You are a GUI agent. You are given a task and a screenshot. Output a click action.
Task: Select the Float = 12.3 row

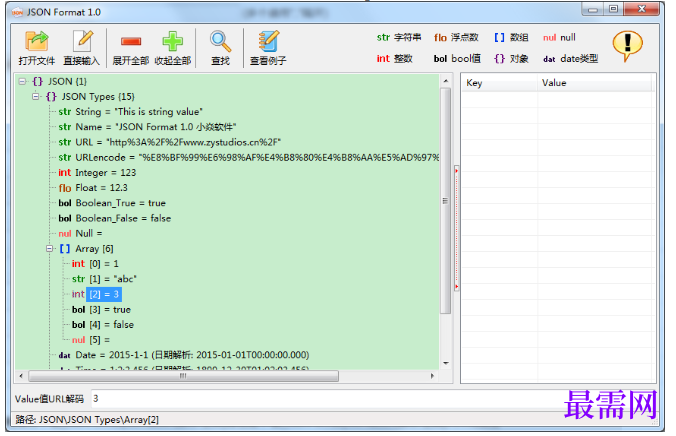(101, 188)
